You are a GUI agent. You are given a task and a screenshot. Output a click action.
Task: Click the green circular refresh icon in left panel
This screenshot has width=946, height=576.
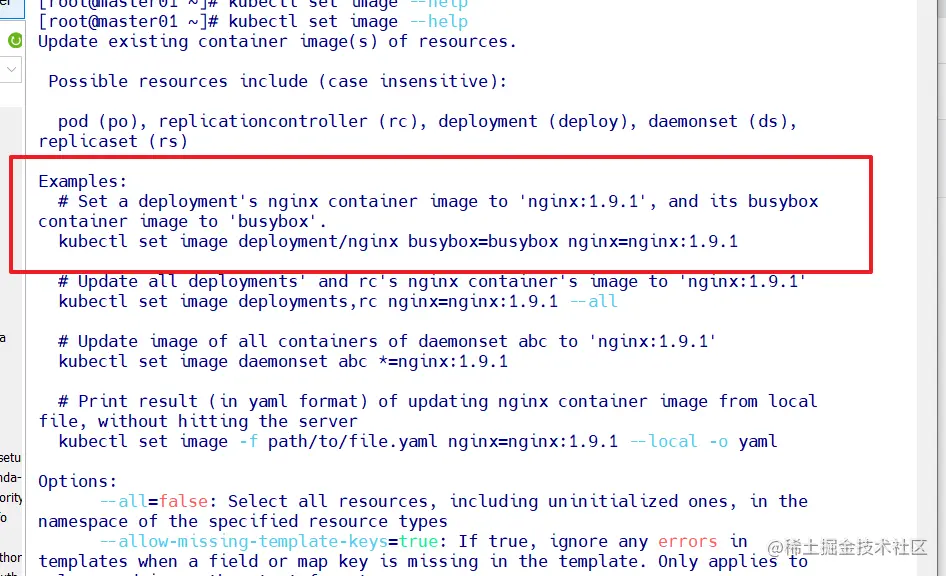click(x=15, y=40)
